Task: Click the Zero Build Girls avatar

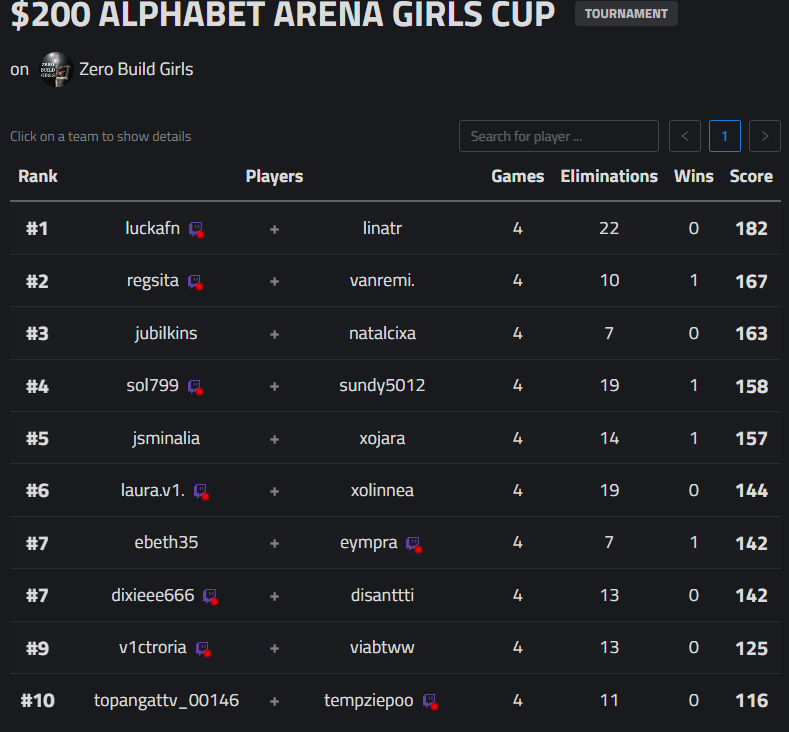Action: click(56, 69)
